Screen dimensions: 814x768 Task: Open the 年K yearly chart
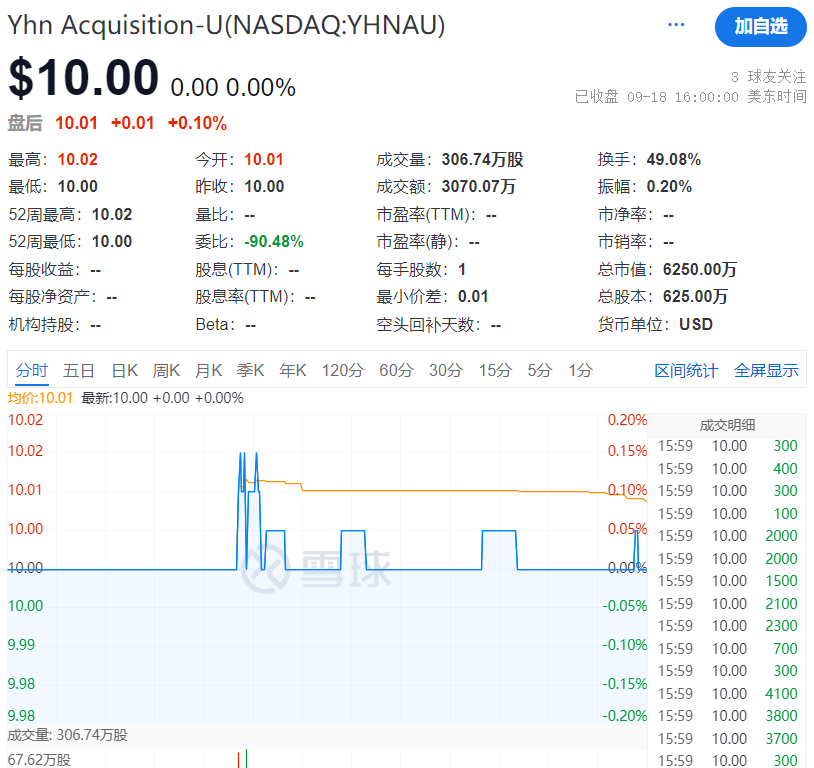[292, 369]
